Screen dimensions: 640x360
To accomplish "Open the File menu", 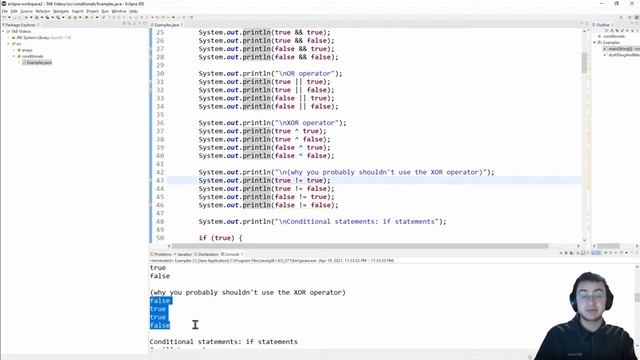I will tap(5, 11).
